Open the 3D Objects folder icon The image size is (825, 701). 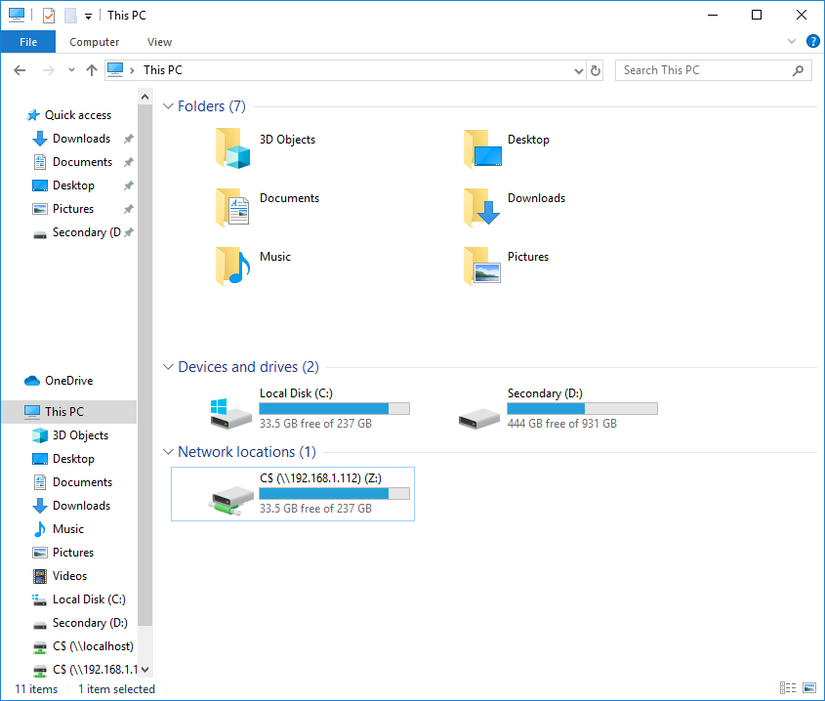pos(233,148)
